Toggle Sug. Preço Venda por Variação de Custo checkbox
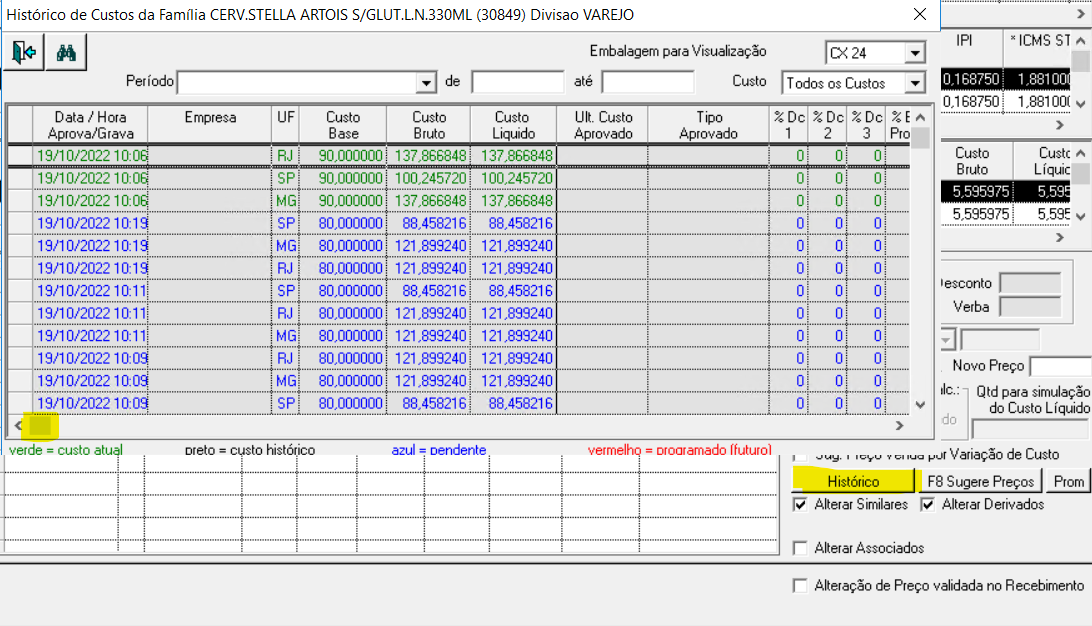The width and height of the screenshot is (1092, 626). pyautogui.click(x=800, y=456)
